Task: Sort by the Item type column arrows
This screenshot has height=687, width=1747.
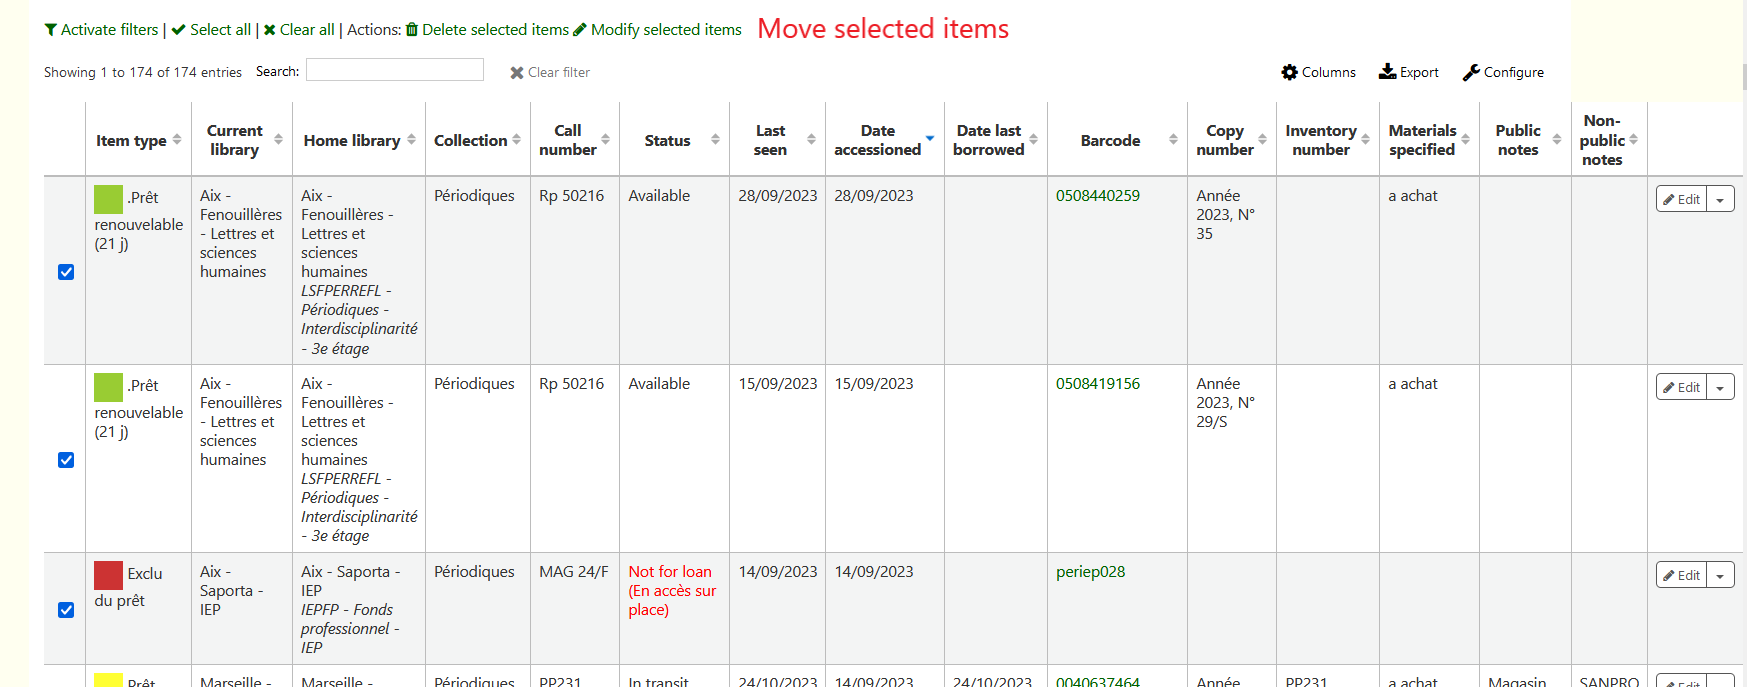Action: 177,140
